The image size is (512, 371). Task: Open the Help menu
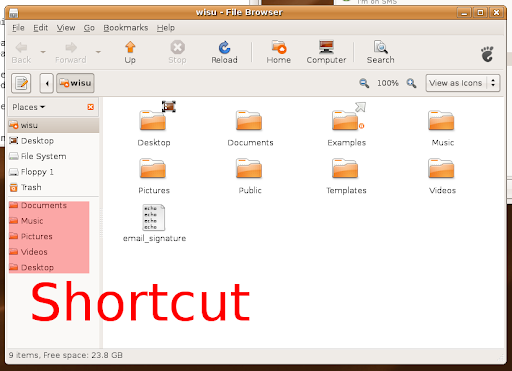click(166, 28)
